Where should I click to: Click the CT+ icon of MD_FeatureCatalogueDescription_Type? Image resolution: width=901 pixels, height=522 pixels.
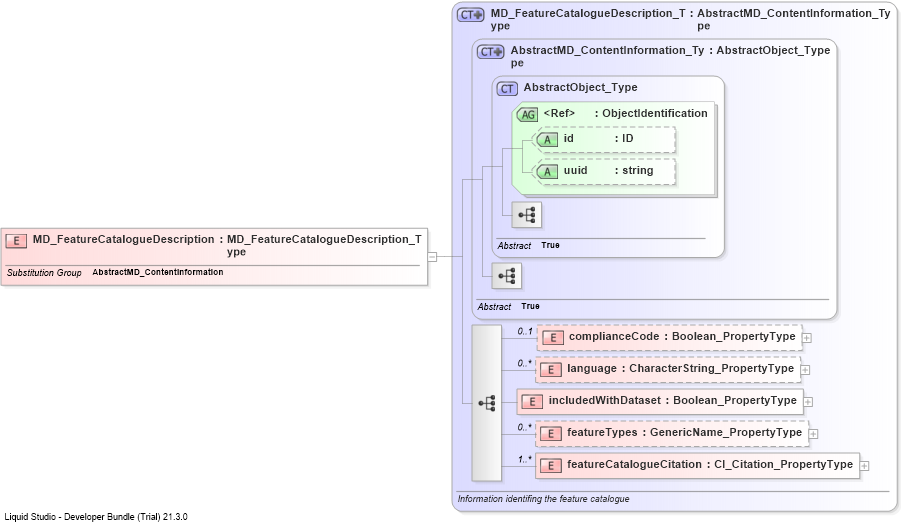coord(471,15)
